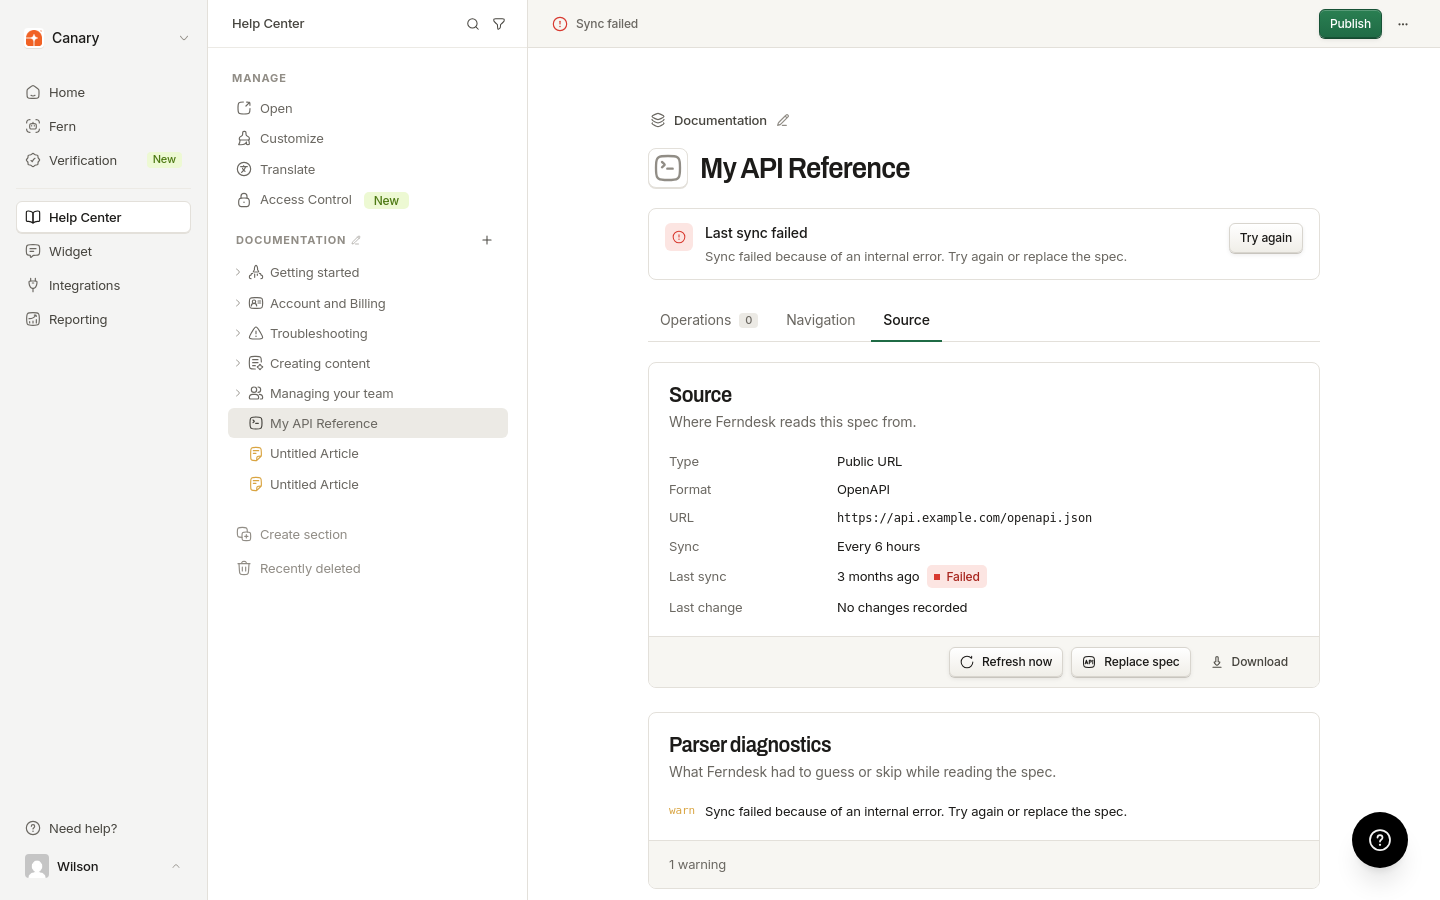Click the Download button
The image size is (1440, 900).
1249,662
